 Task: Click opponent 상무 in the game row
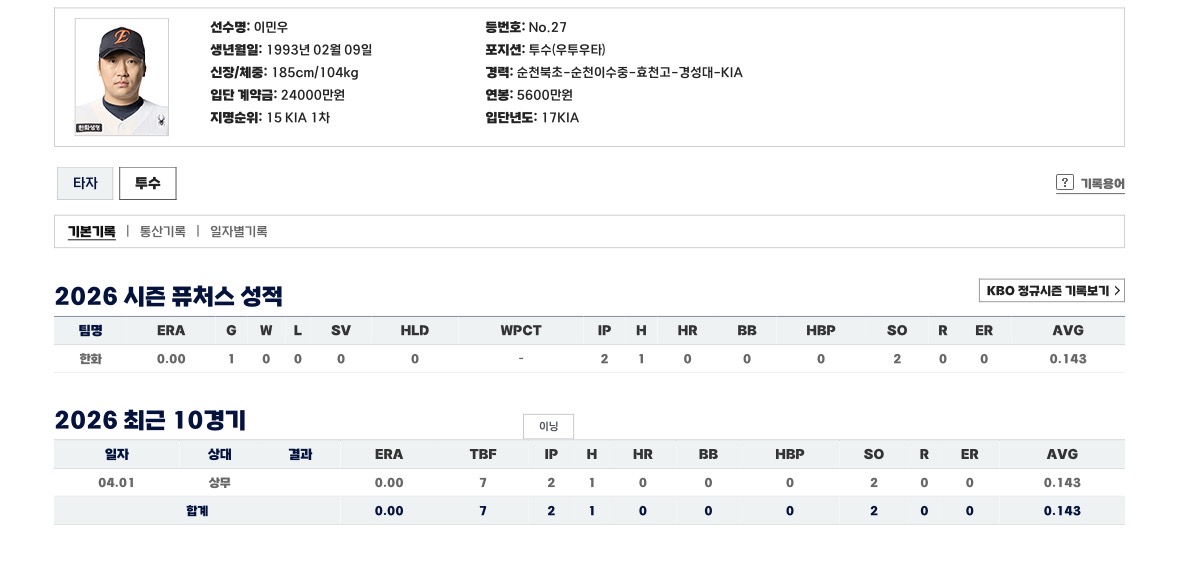[x=220, y=482]
